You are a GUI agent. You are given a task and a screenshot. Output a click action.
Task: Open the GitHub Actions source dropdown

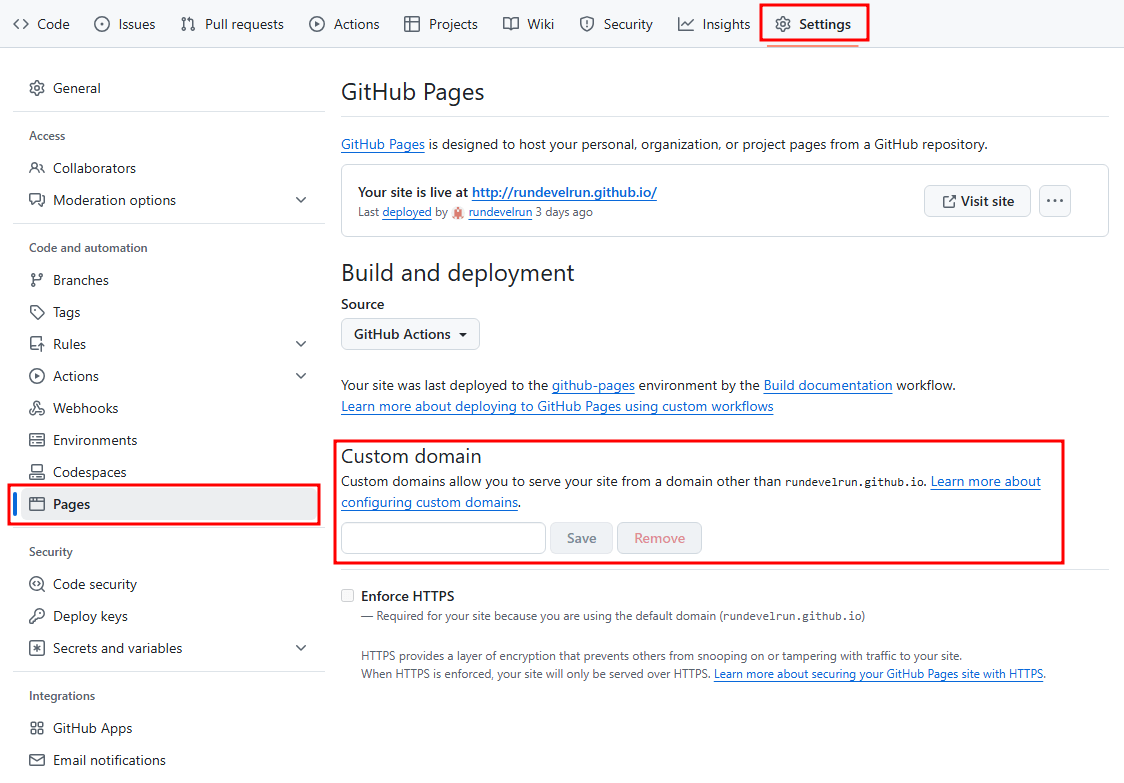tap(410, 334)
